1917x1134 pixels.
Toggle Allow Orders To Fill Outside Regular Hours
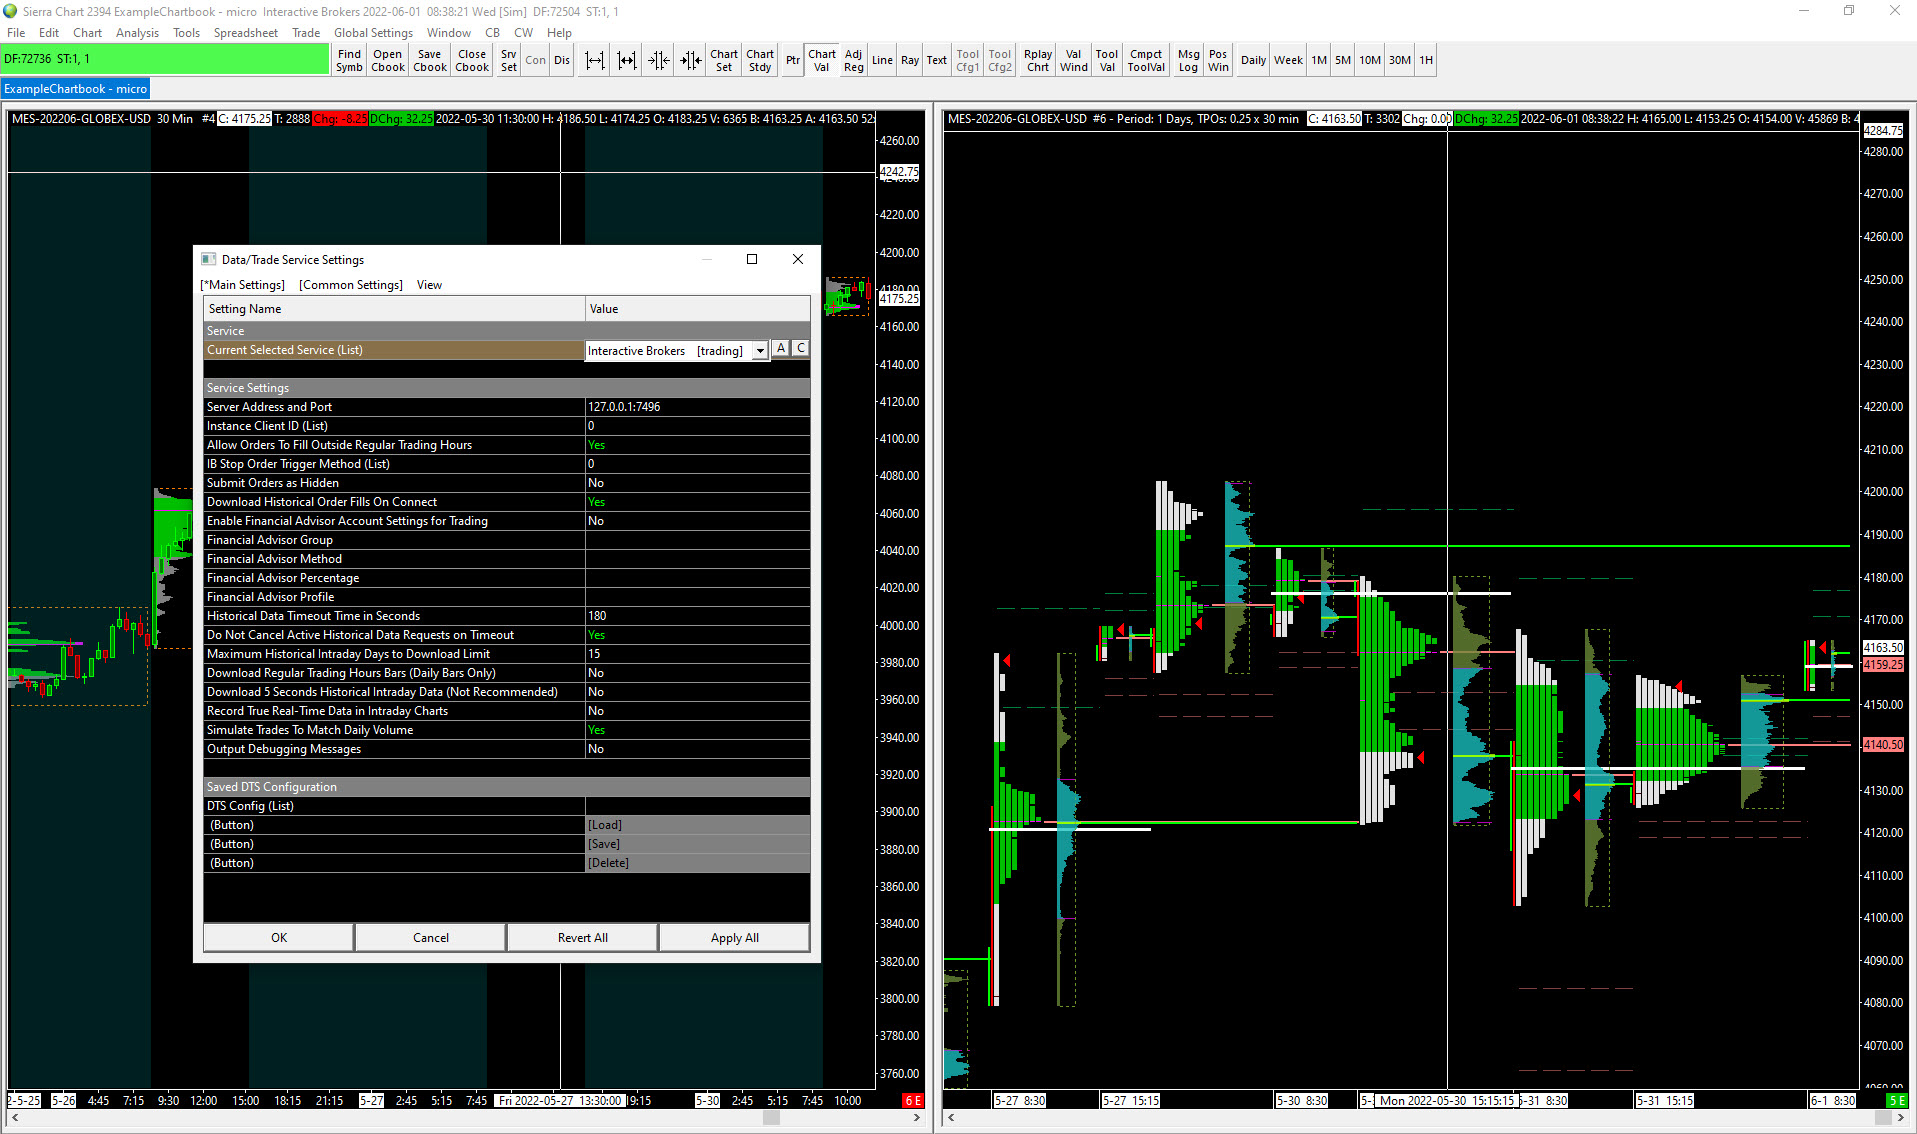click(697, 445)
